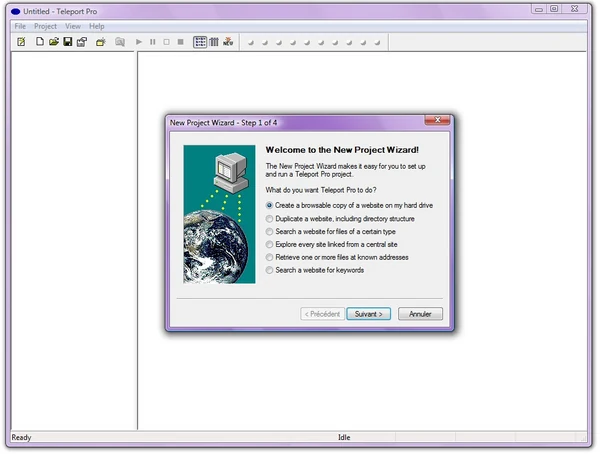Click the Teleport Pro blue title bar icon
This screenshot has height=454, width=600.
coord(16,11)
